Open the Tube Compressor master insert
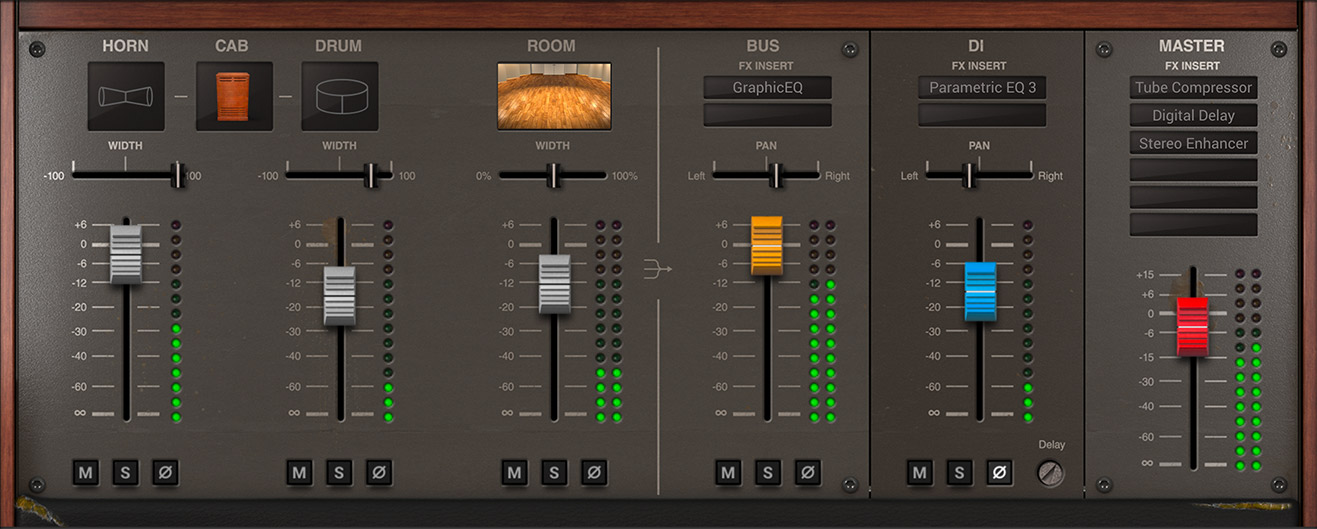The width and height of the screenshot is (1317, 529). (1193, 88)
